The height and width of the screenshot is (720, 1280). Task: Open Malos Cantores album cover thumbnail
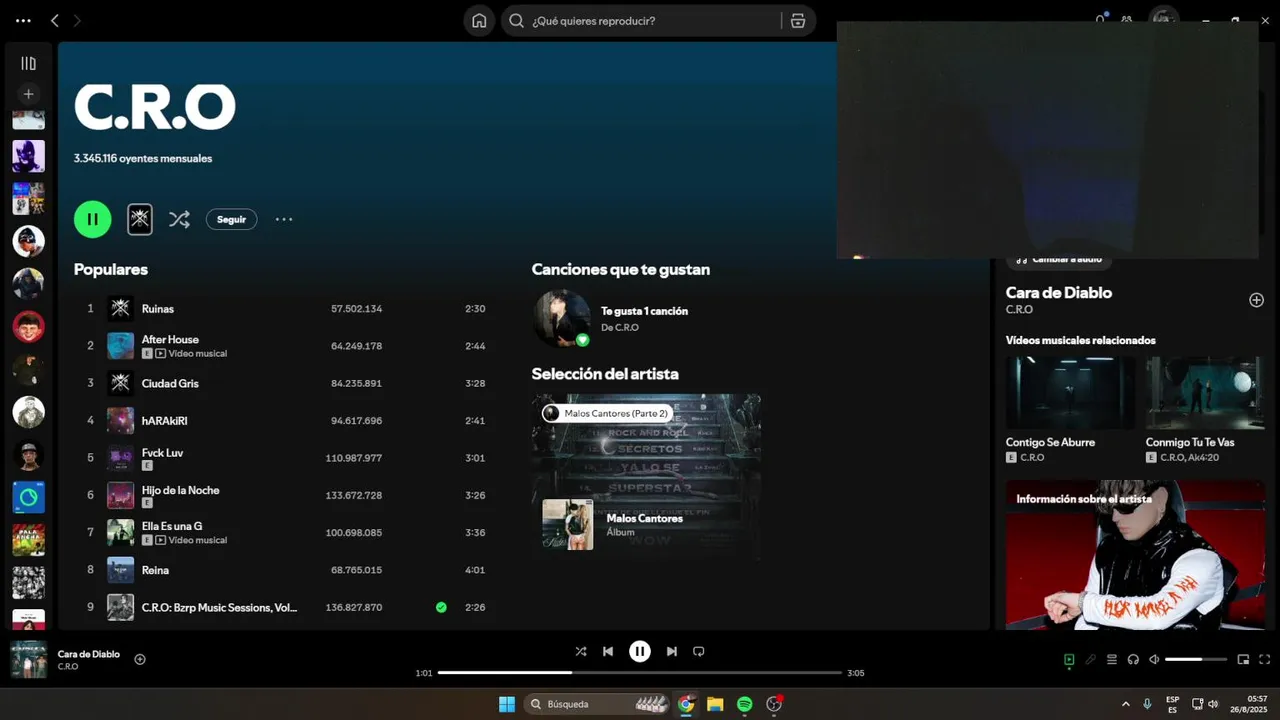click(568, 524)
